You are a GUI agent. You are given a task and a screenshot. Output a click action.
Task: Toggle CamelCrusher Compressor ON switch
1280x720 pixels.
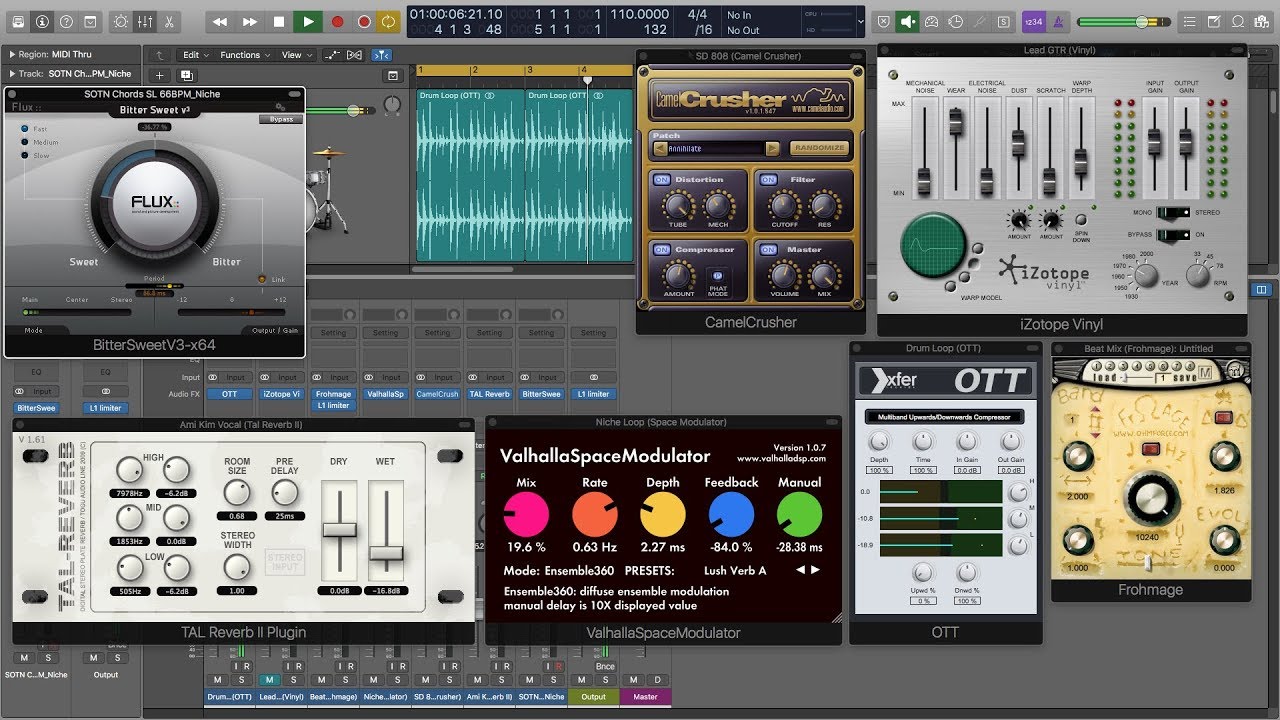point(661,249)
